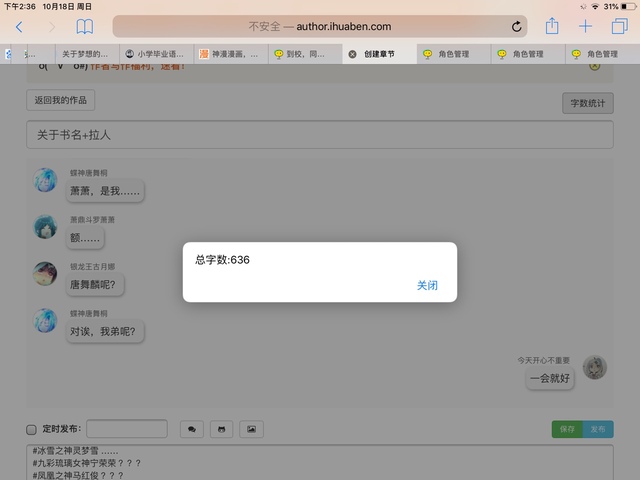Viewport: 640px width, 480px height.
Task: Click the chat bubble insert icon
Action: point(191,429)
